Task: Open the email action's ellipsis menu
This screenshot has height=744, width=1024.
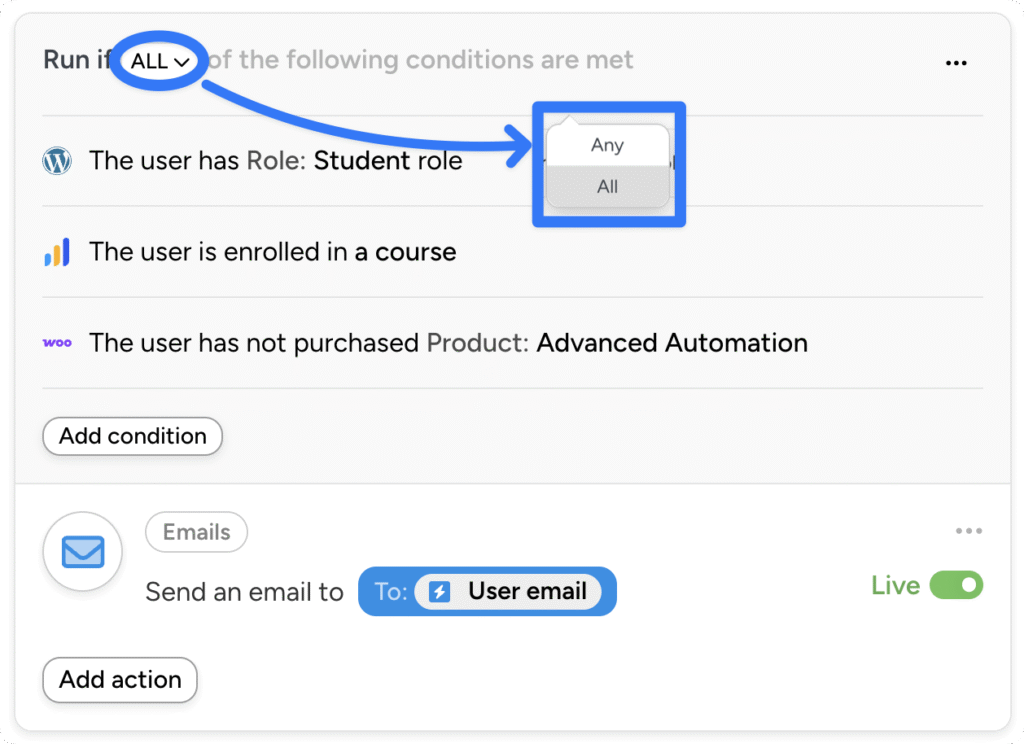Action: (969, 531)
